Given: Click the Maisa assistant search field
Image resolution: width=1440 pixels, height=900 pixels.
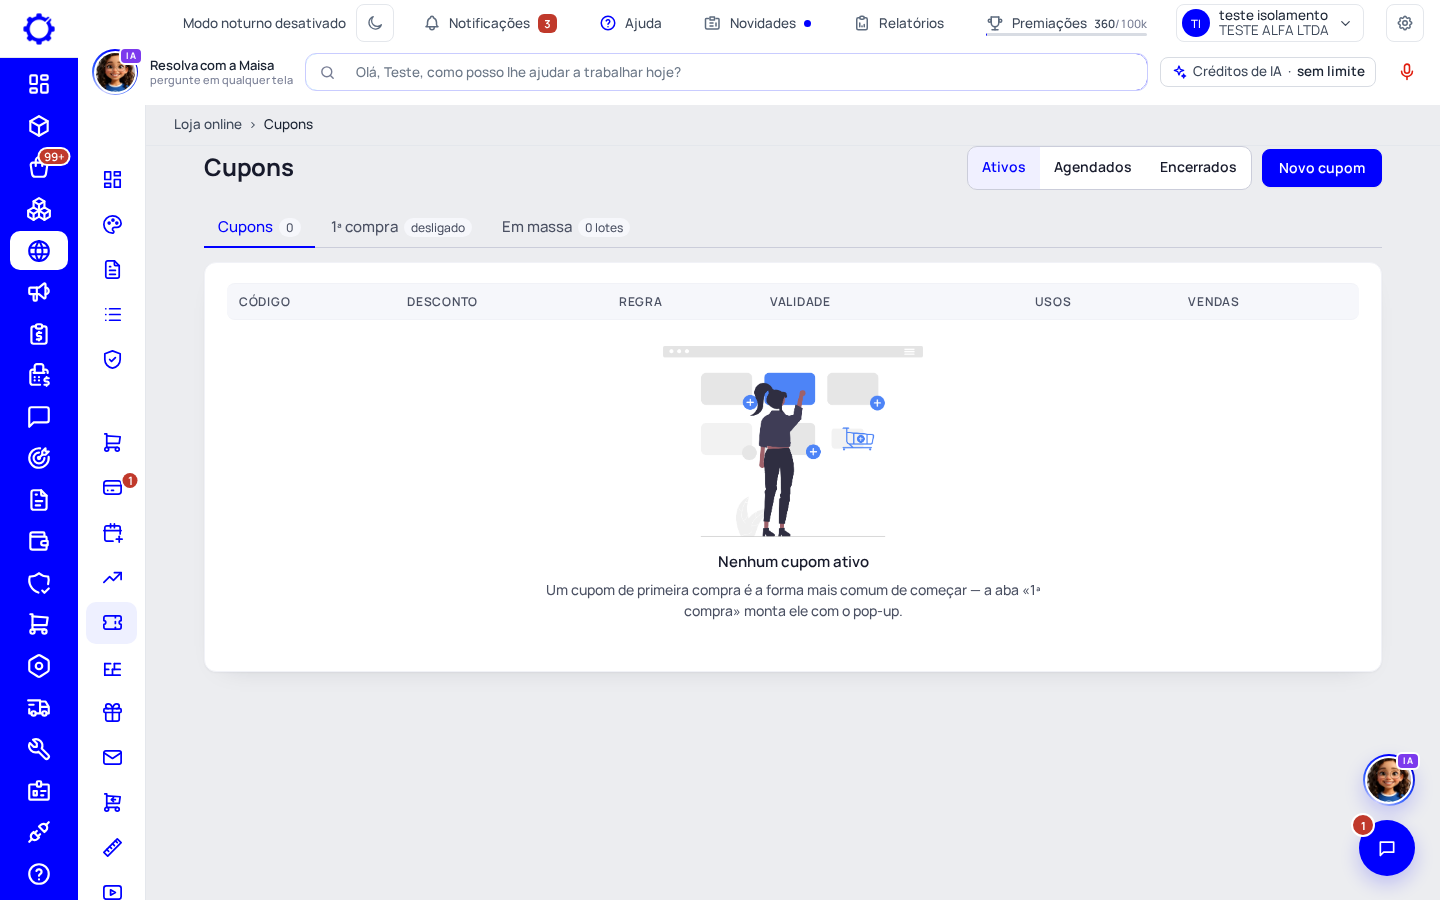Looking at the screenshot, I should [x=726, y=72].
